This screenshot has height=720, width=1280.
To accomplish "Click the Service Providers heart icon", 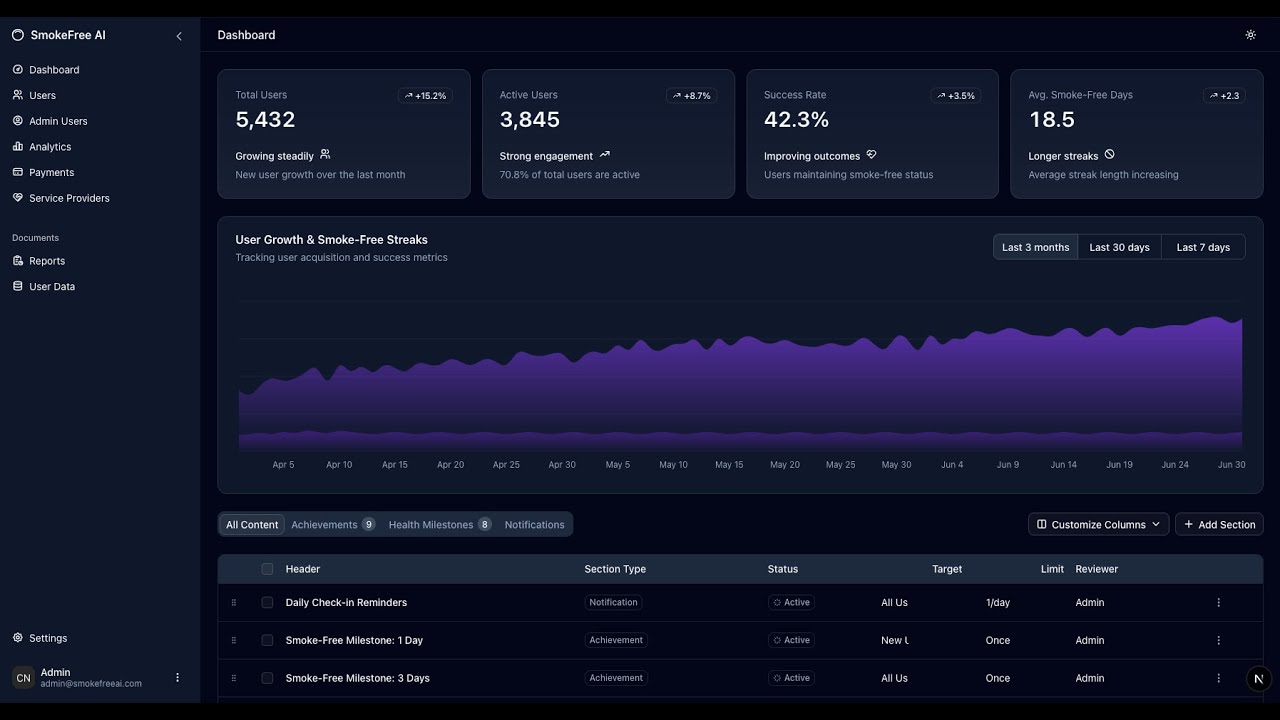I will point(18,198).
